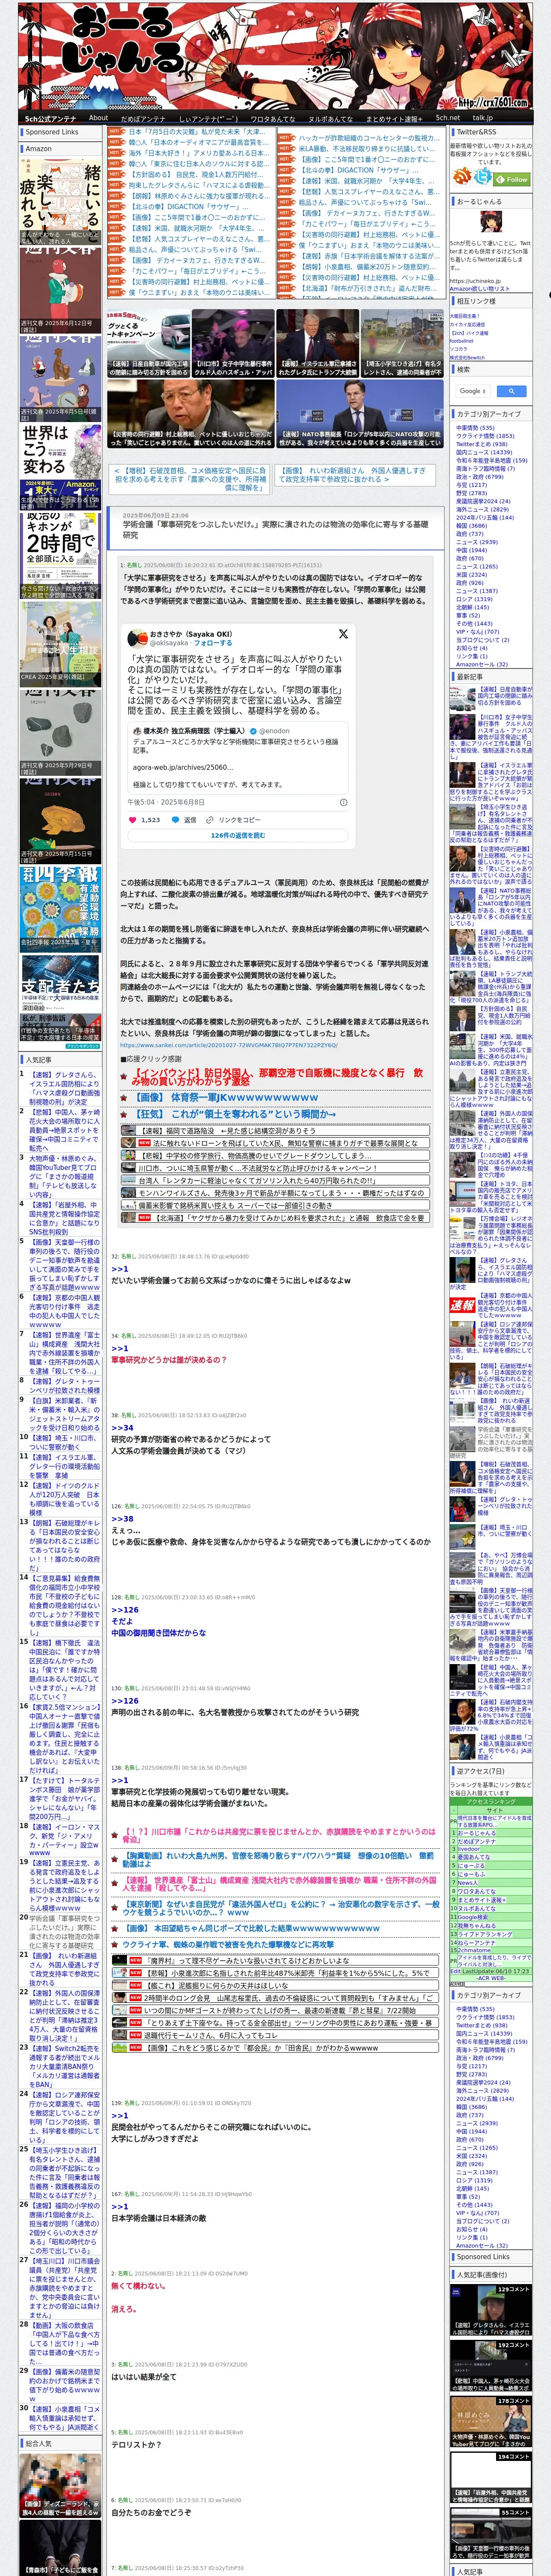Open the 5ch.net nav tab

(x=448, y=118)
